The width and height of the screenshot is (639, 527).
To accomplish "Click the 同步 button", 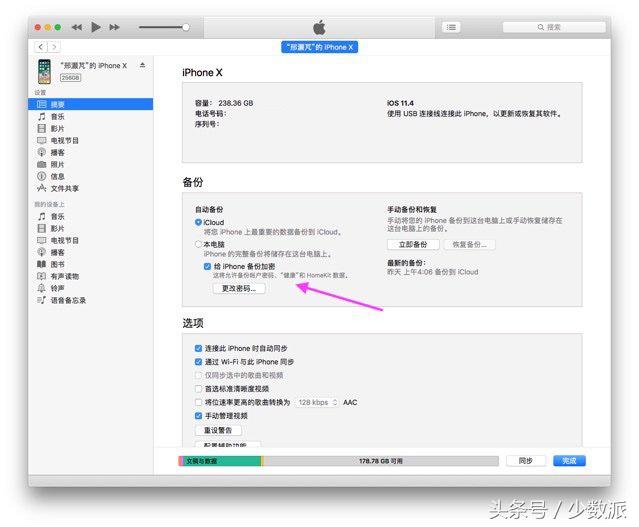I will pyautogui.click(x=526, y=461).
